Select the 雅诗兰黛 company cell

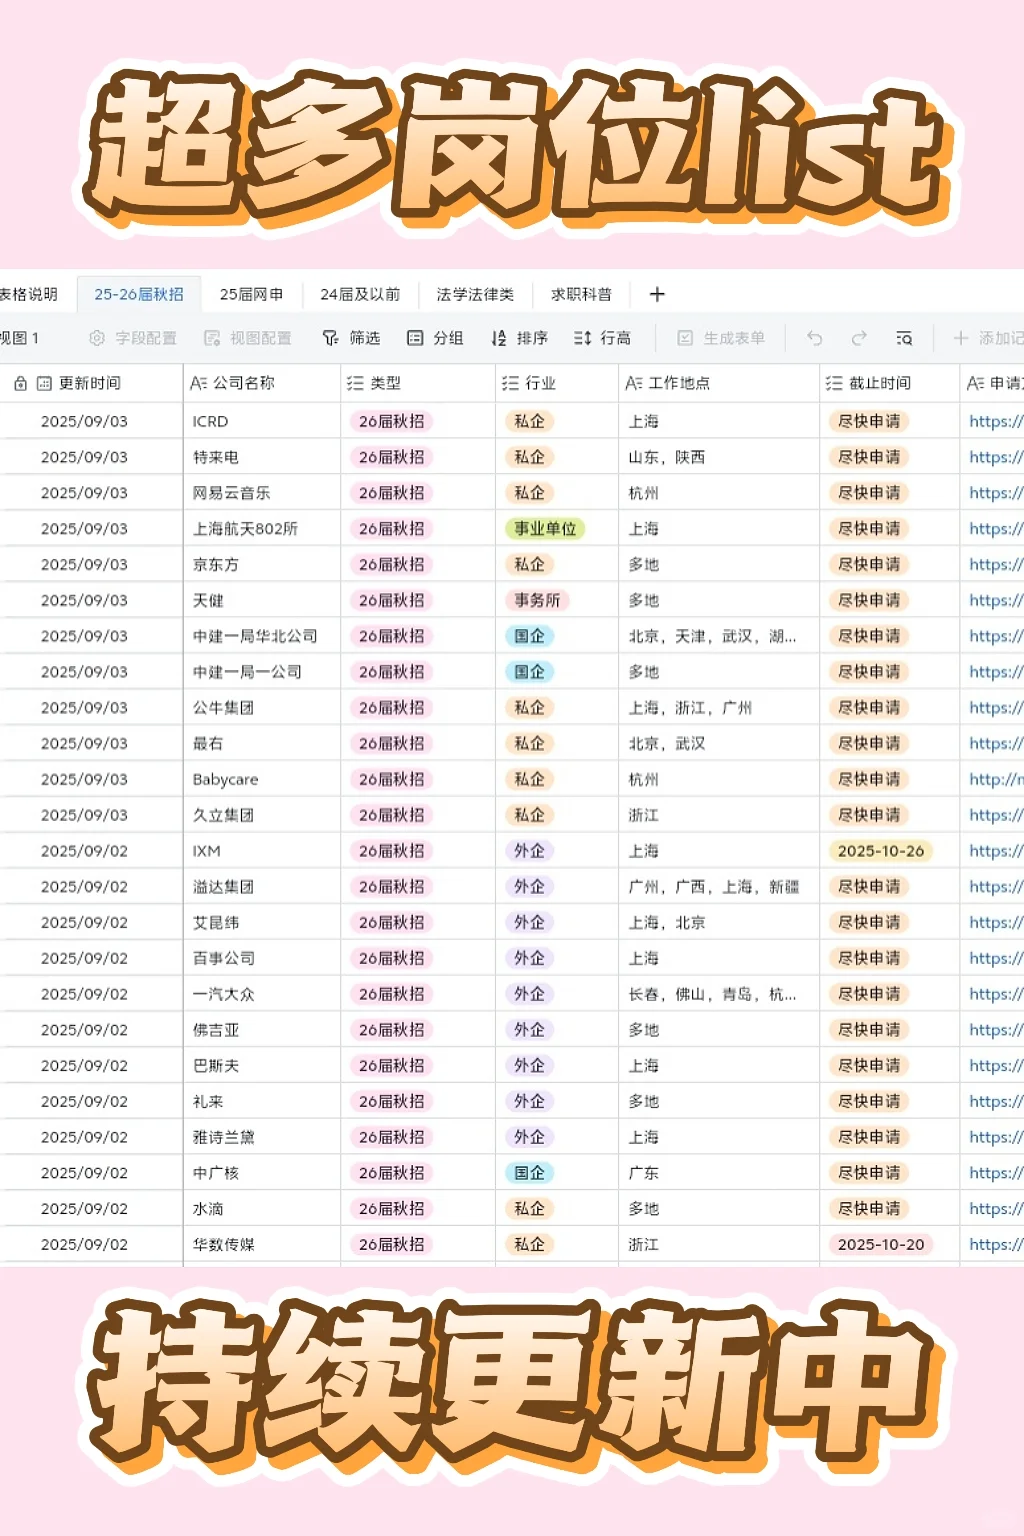262,1137
